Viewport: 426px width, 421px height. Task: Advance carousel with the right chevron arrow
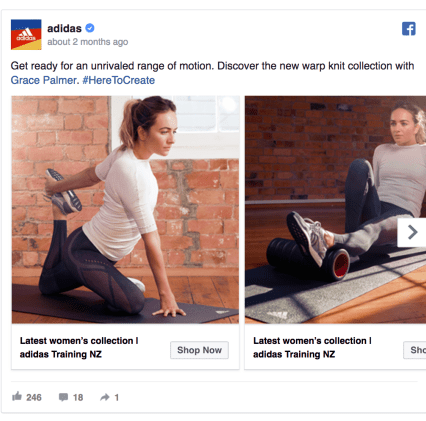point(412,232)
